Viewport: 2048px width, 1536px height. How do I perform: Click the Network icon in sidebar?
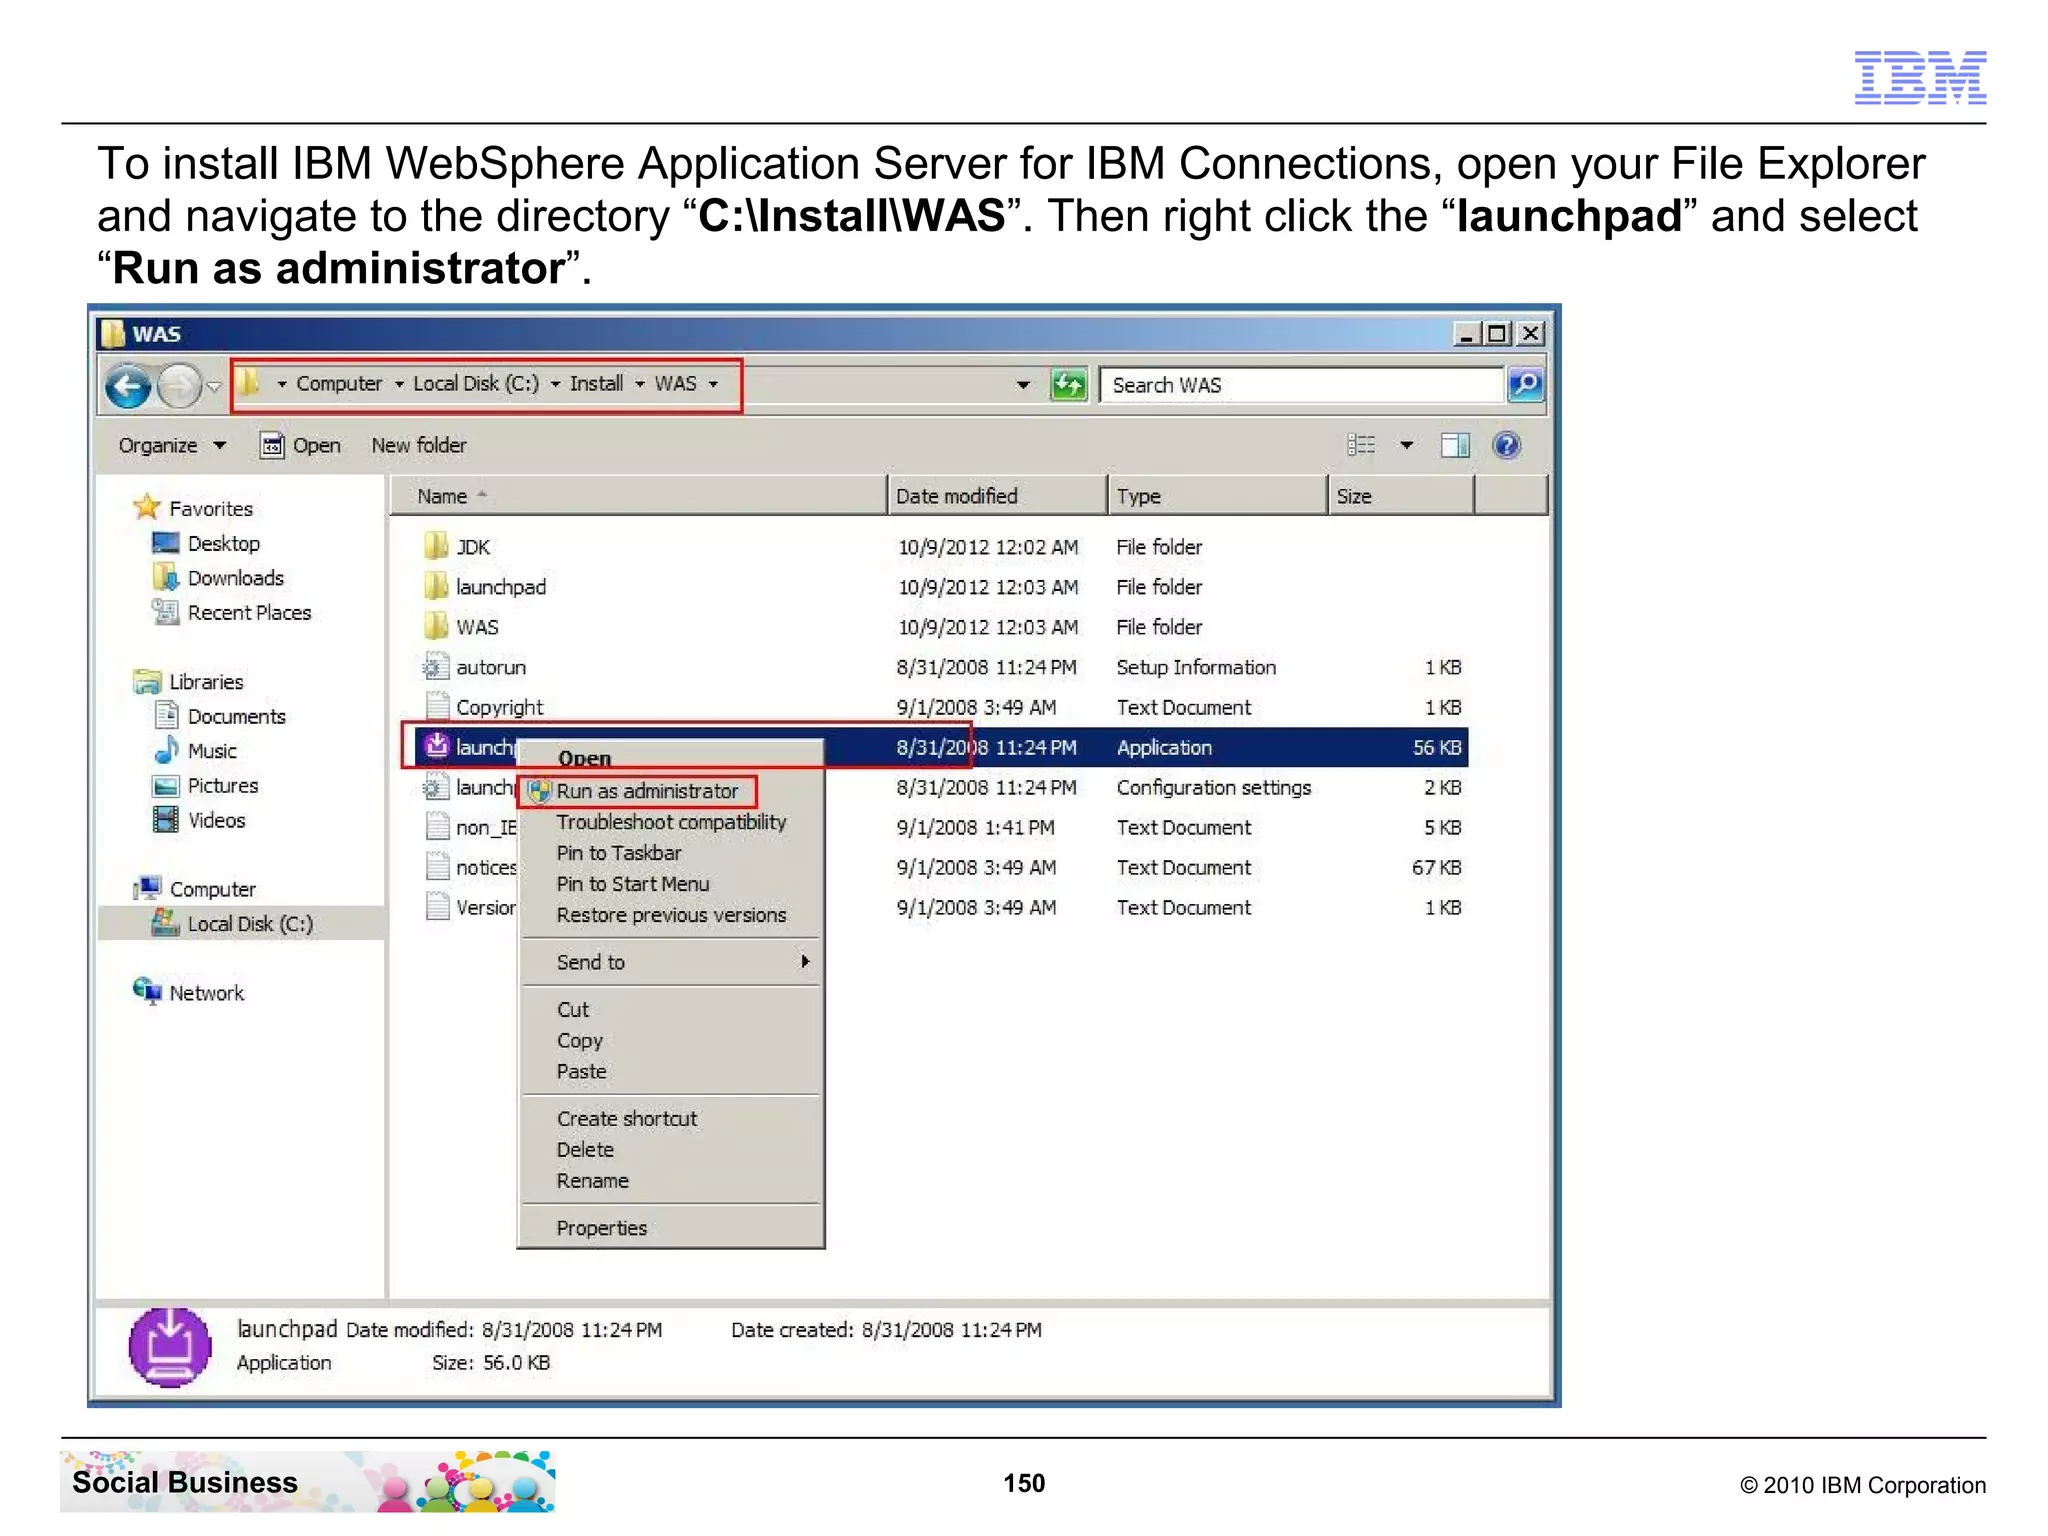(147, 991)
